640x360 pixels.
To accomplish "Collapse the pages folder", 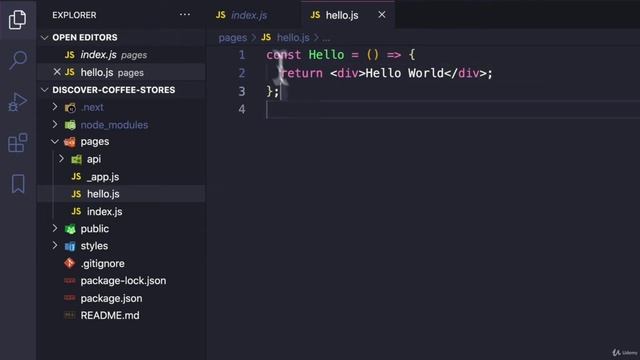I will click(55, 141).
